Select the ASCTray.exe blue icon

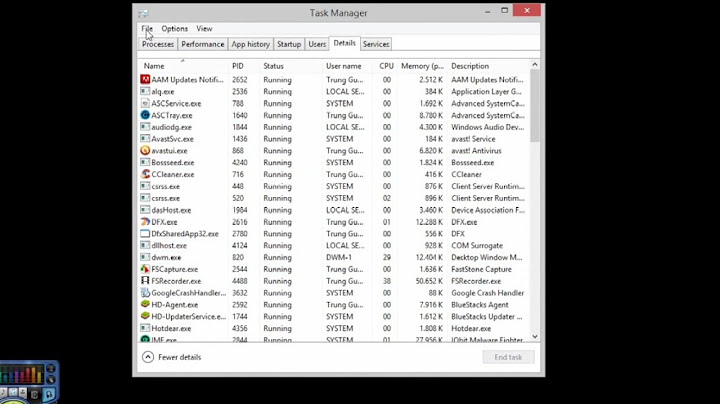(x=145, y=115)
